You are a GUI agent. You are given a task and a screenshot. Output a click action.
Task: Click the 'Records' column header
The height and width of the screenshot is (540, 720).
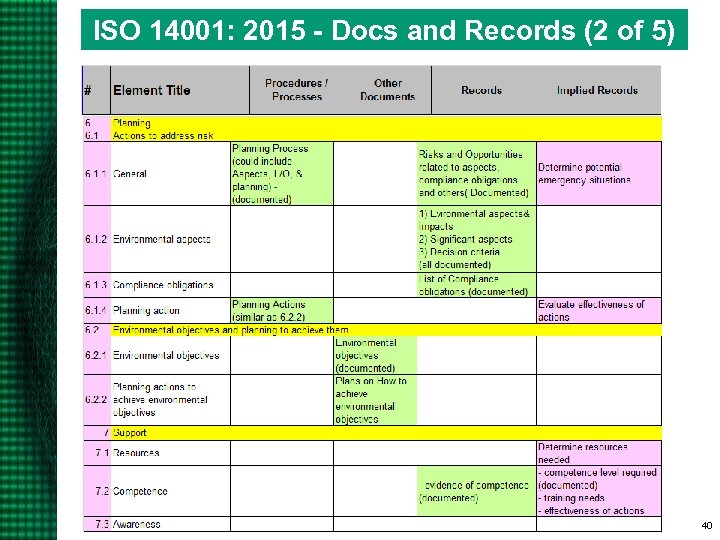click(x=481, y=90)
